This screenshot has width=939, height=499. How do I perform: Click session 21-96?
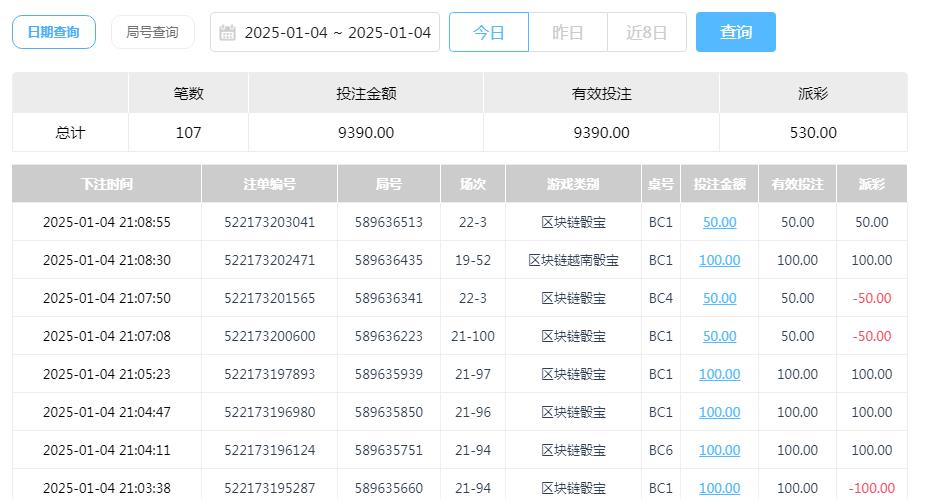tap(473, 412)
